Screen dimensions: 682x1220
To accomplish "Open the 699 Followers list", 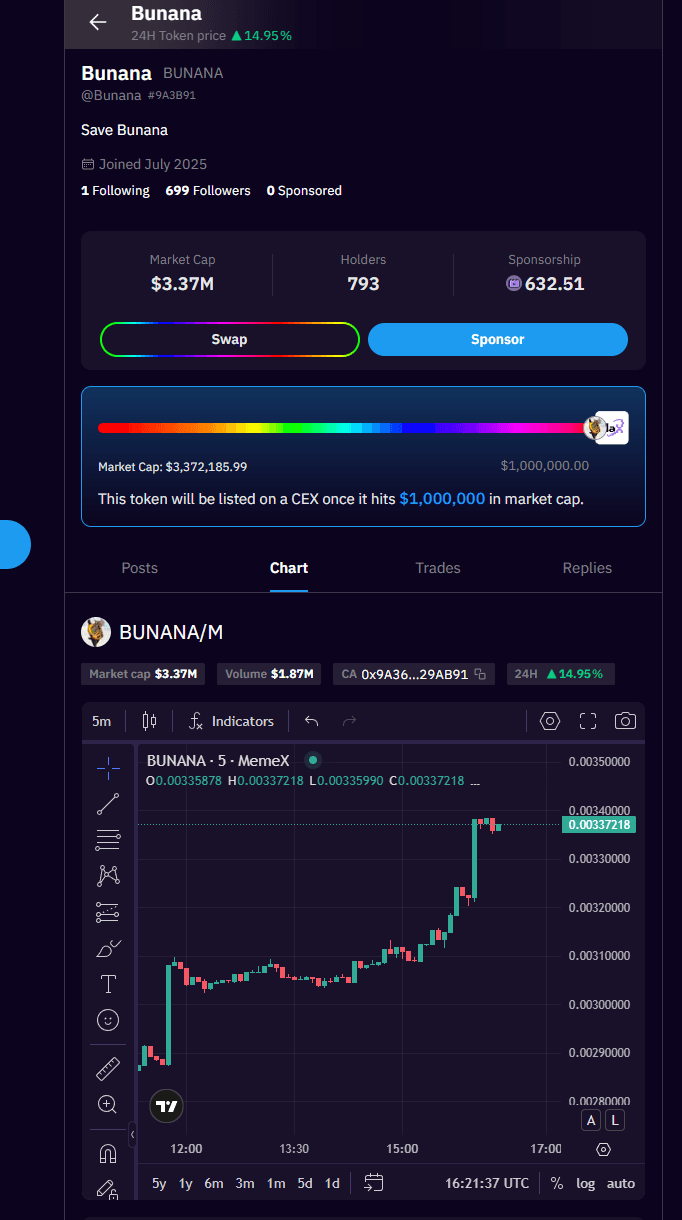I will tap(208, 190).
